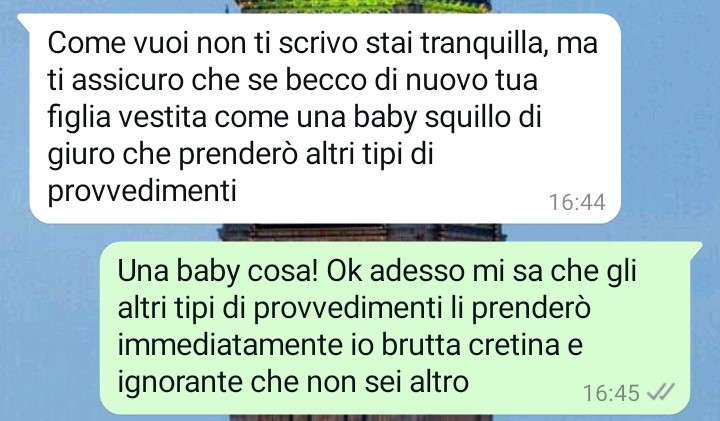Click the pointed tail of the received bubble

click(x=24, y=20)
